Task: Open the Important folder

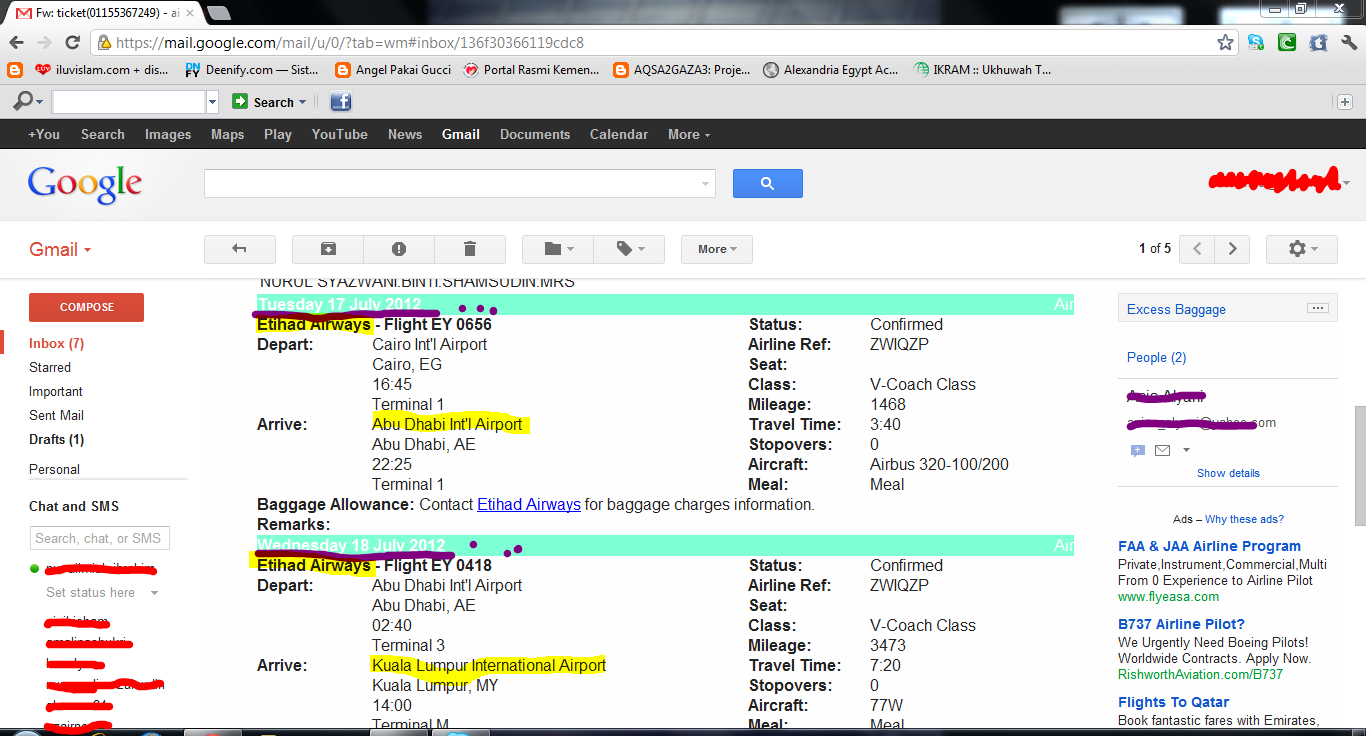Action: 56,391
